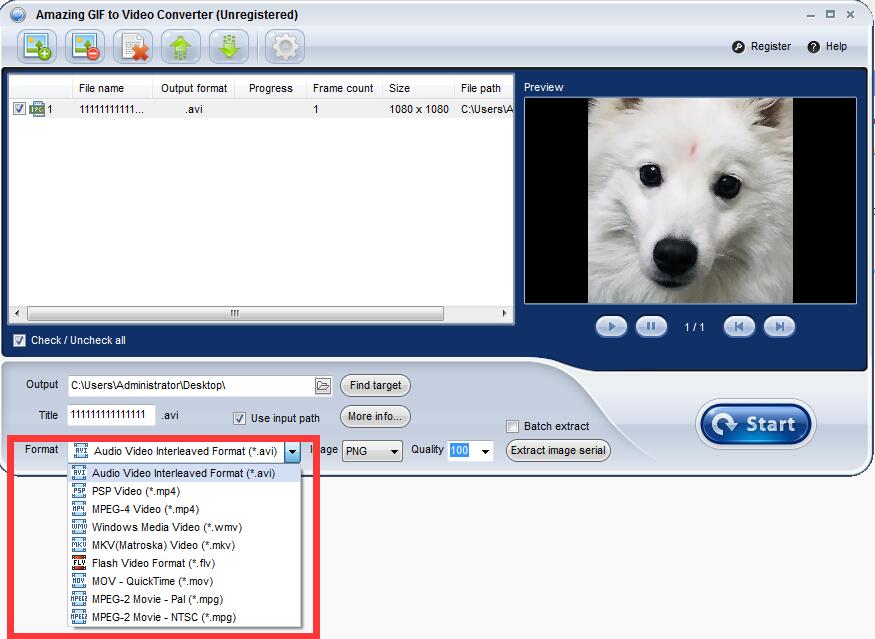875x639 pixels.
Task: Collapse the Format dropdown arrow
Action: 292,451
